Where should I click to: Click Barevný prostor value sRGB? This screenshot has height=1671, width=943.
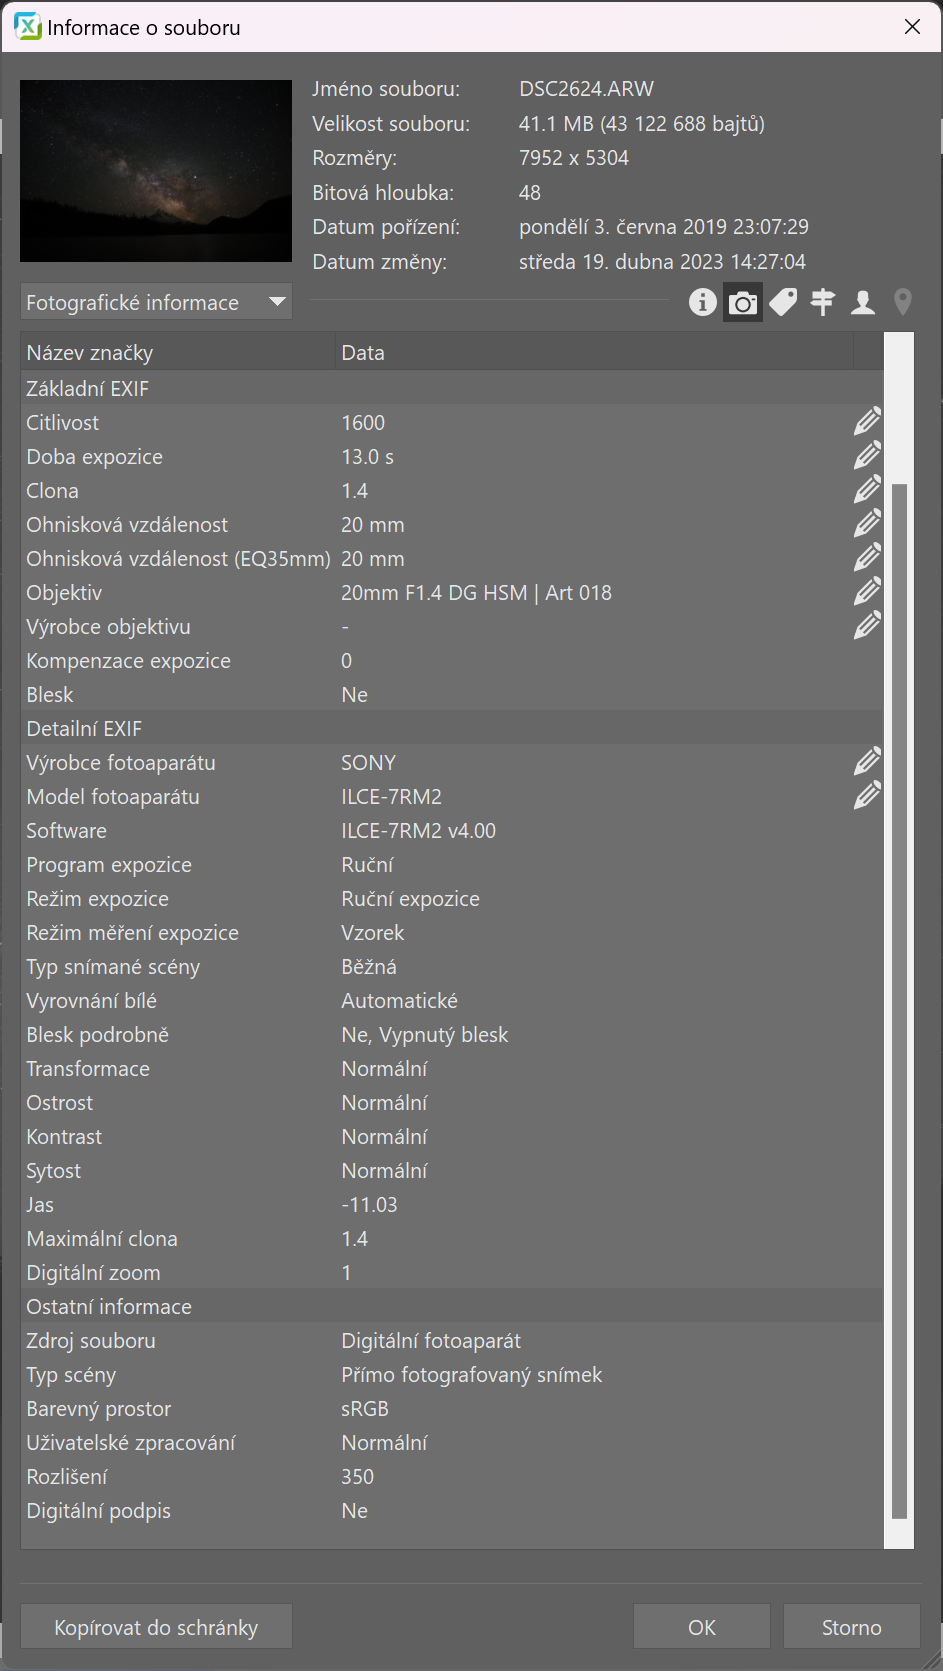point(365,1408)
